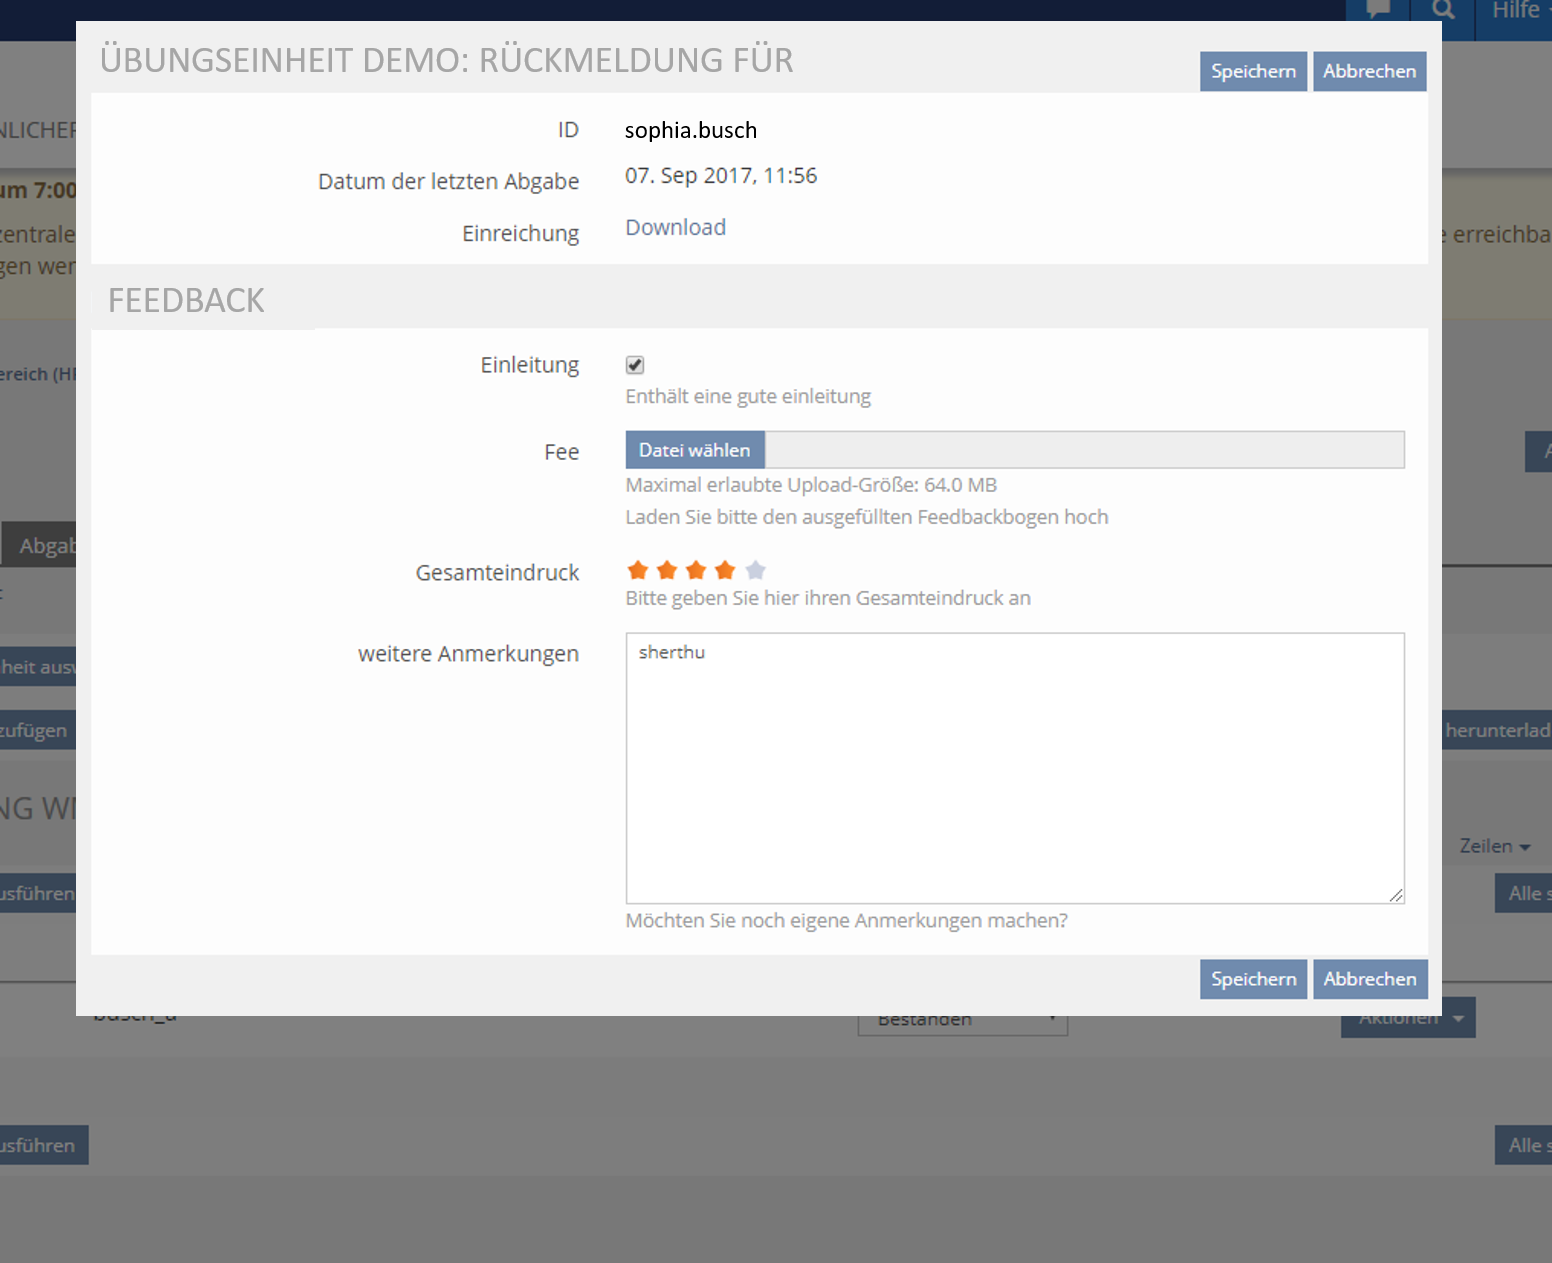
Task: Click the search magnifier icon
Action: pos(1442,10)
